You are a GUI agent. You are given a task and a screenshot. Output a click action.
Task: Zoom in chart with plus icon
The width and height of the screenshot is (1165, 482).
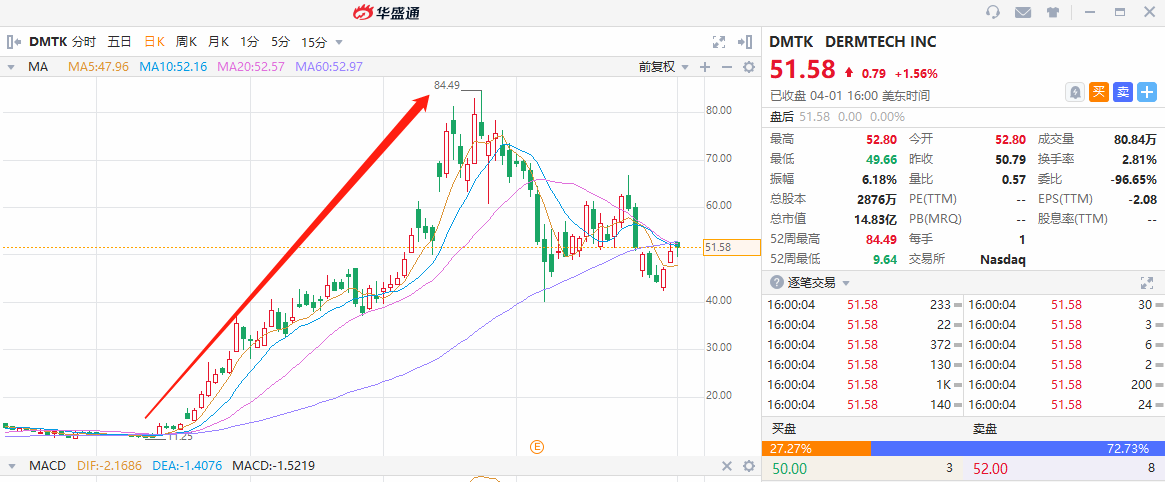[705, 67]
